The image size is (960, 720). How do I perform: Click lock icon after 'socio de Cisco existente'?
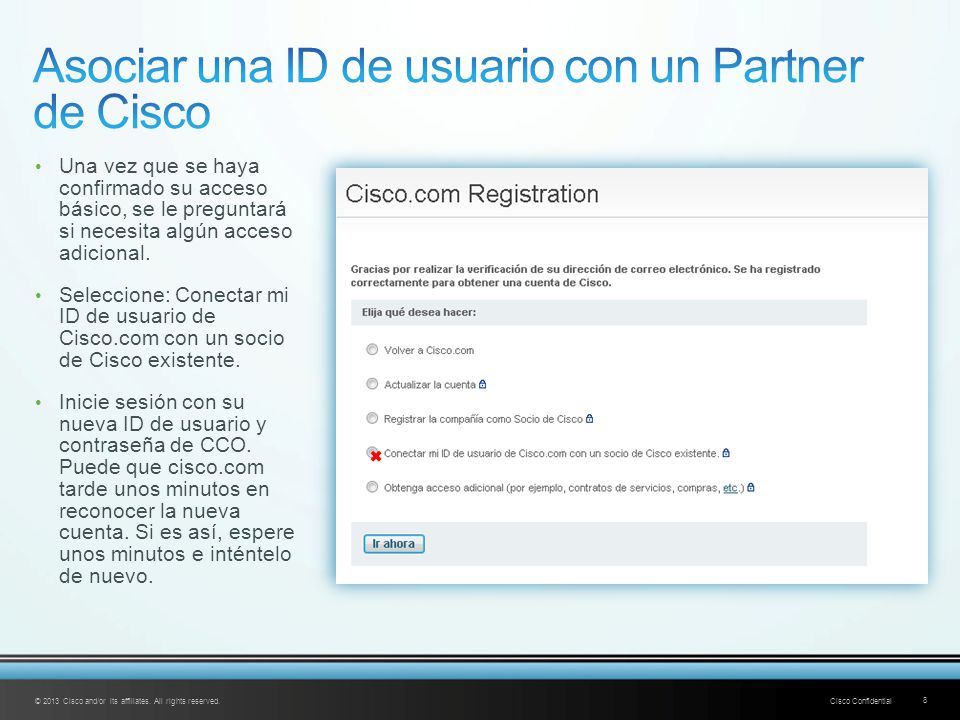pos(726,452)
